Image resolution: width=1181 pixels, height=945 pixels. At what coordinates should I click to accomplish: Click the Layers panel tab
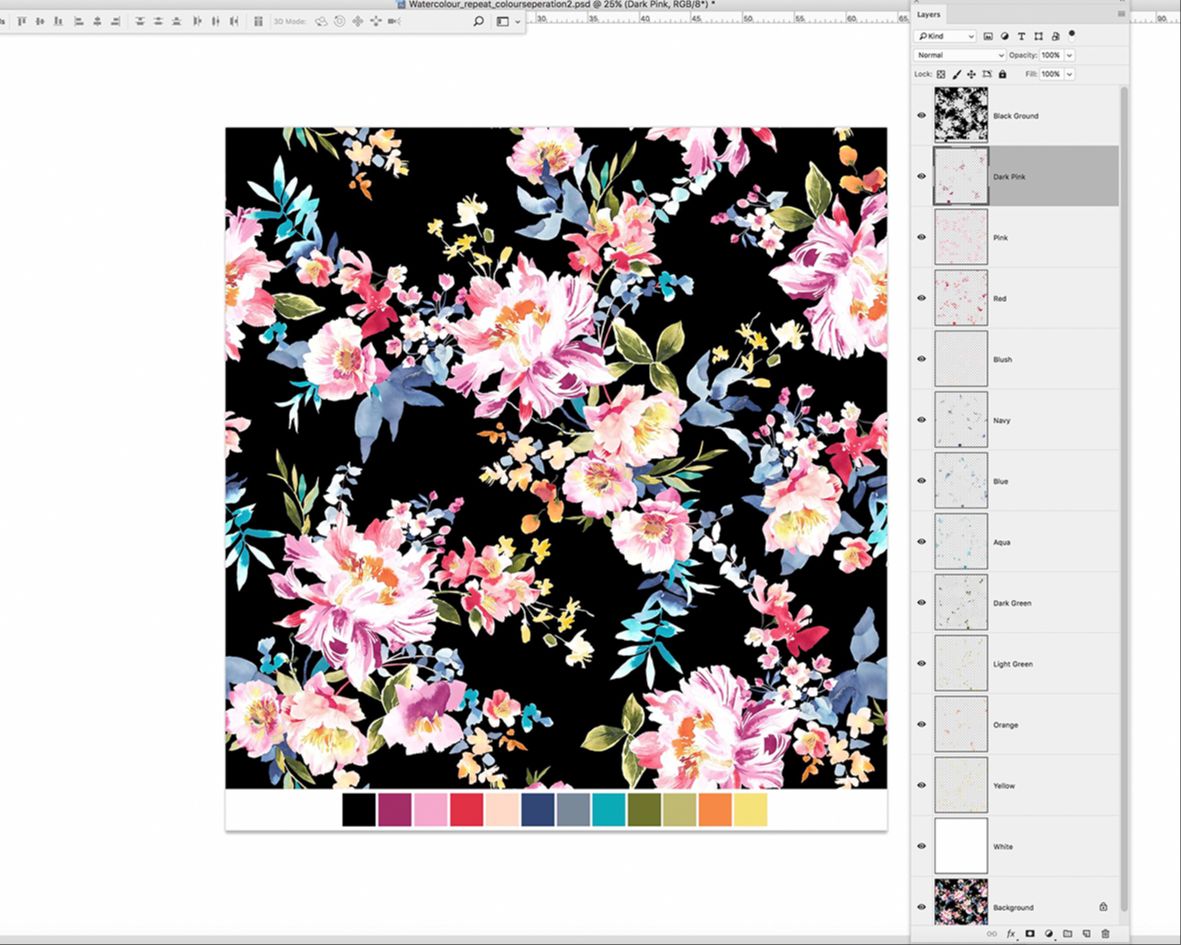pos(929,15)
